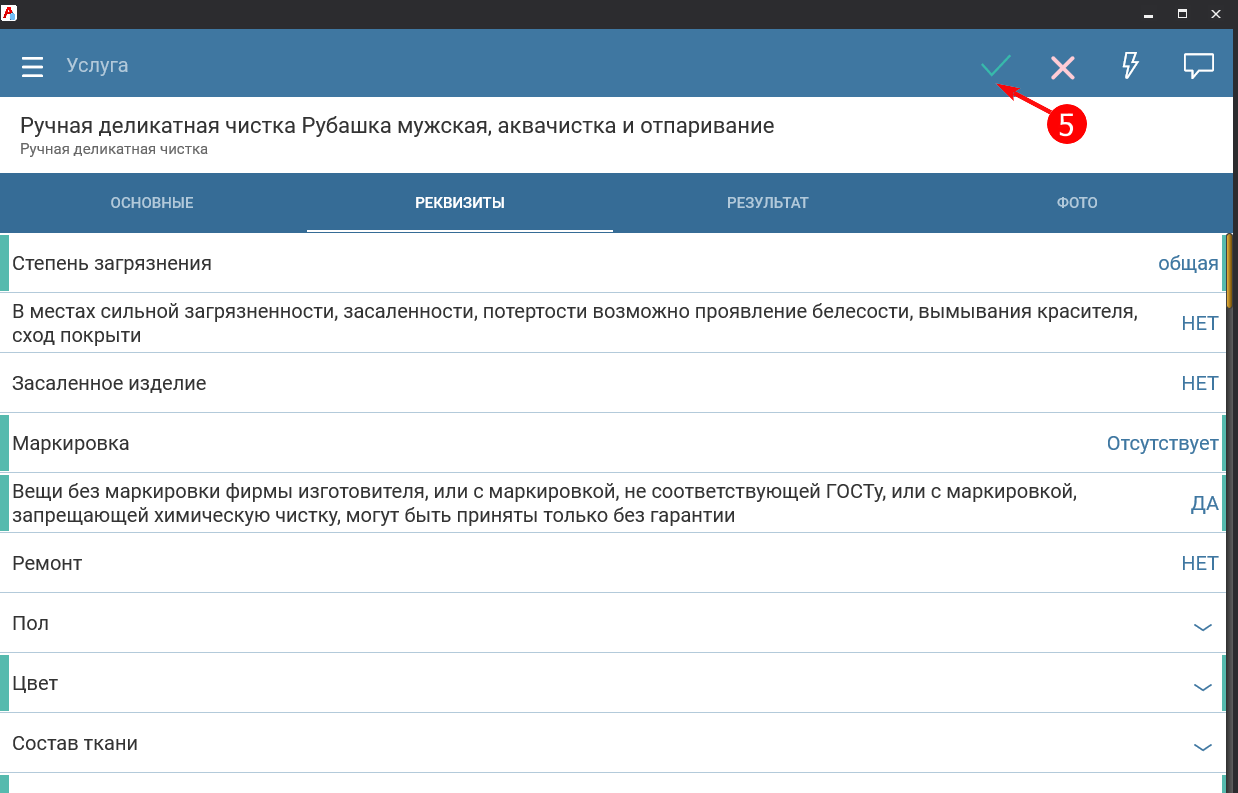
Task: Expand the Состав ткани dropdown chevron
Action: click(1203, 747)
